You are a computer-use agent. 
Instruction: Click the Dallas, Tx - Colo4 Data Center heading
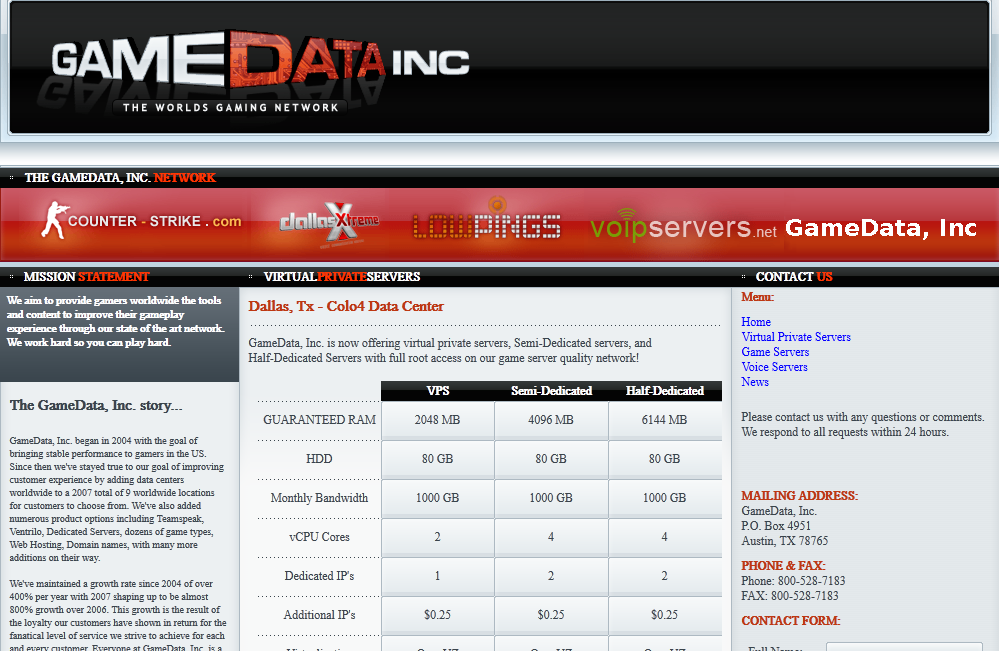tap(346, 306)
